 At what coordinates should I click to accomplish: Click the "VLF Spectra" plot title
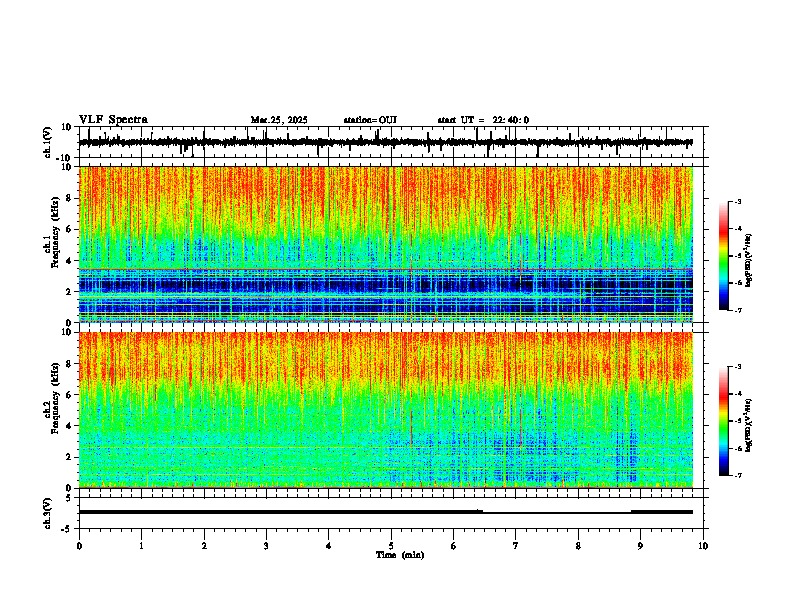click(x=113, y=119)
